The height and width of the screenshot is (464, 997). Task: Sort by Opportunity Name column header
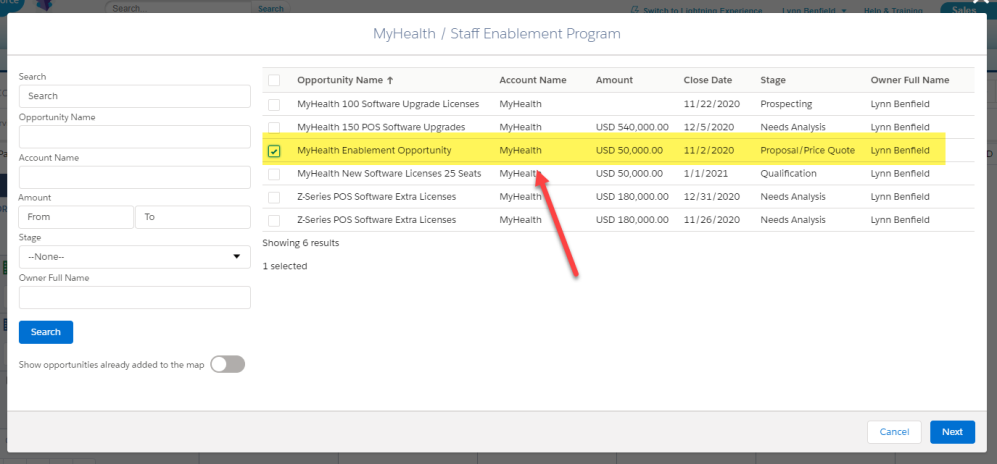point(345,80)
